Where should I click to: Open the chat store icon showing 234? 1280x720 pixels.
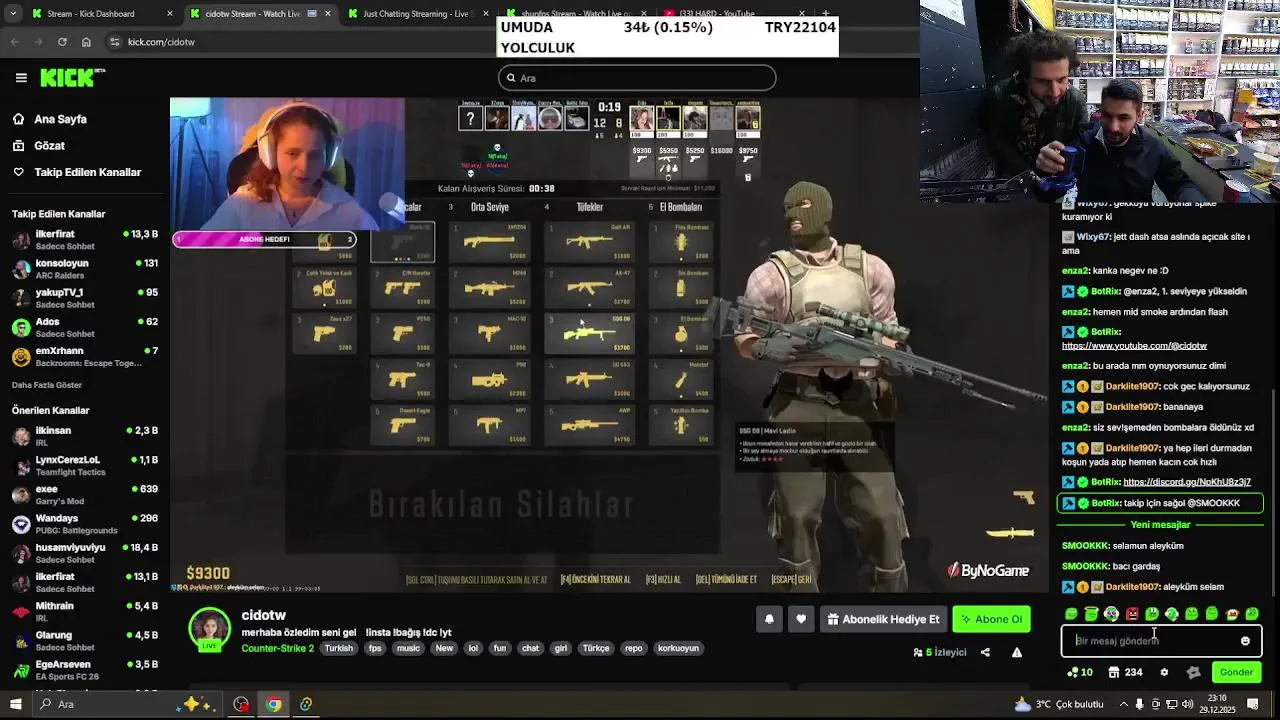pyautogui.click(x=1125, y=672)
